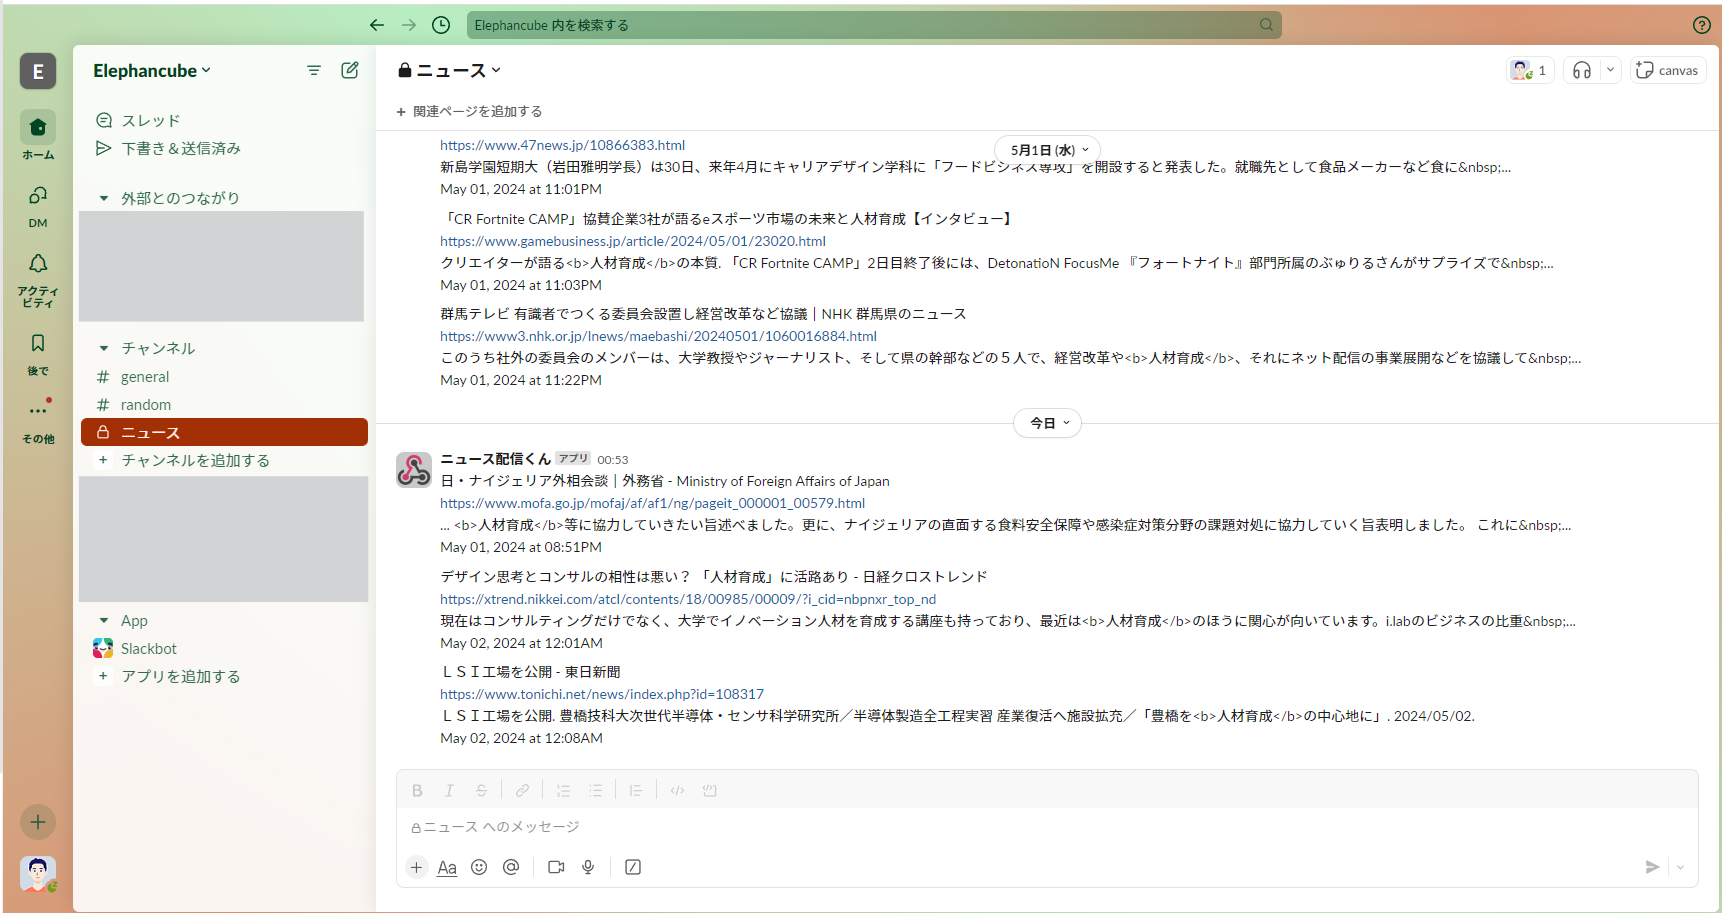The height and width of the screenshot is (913, 1722).
Task: Toggle Aa formatting toolbar visibility
Action: (447, 867)
